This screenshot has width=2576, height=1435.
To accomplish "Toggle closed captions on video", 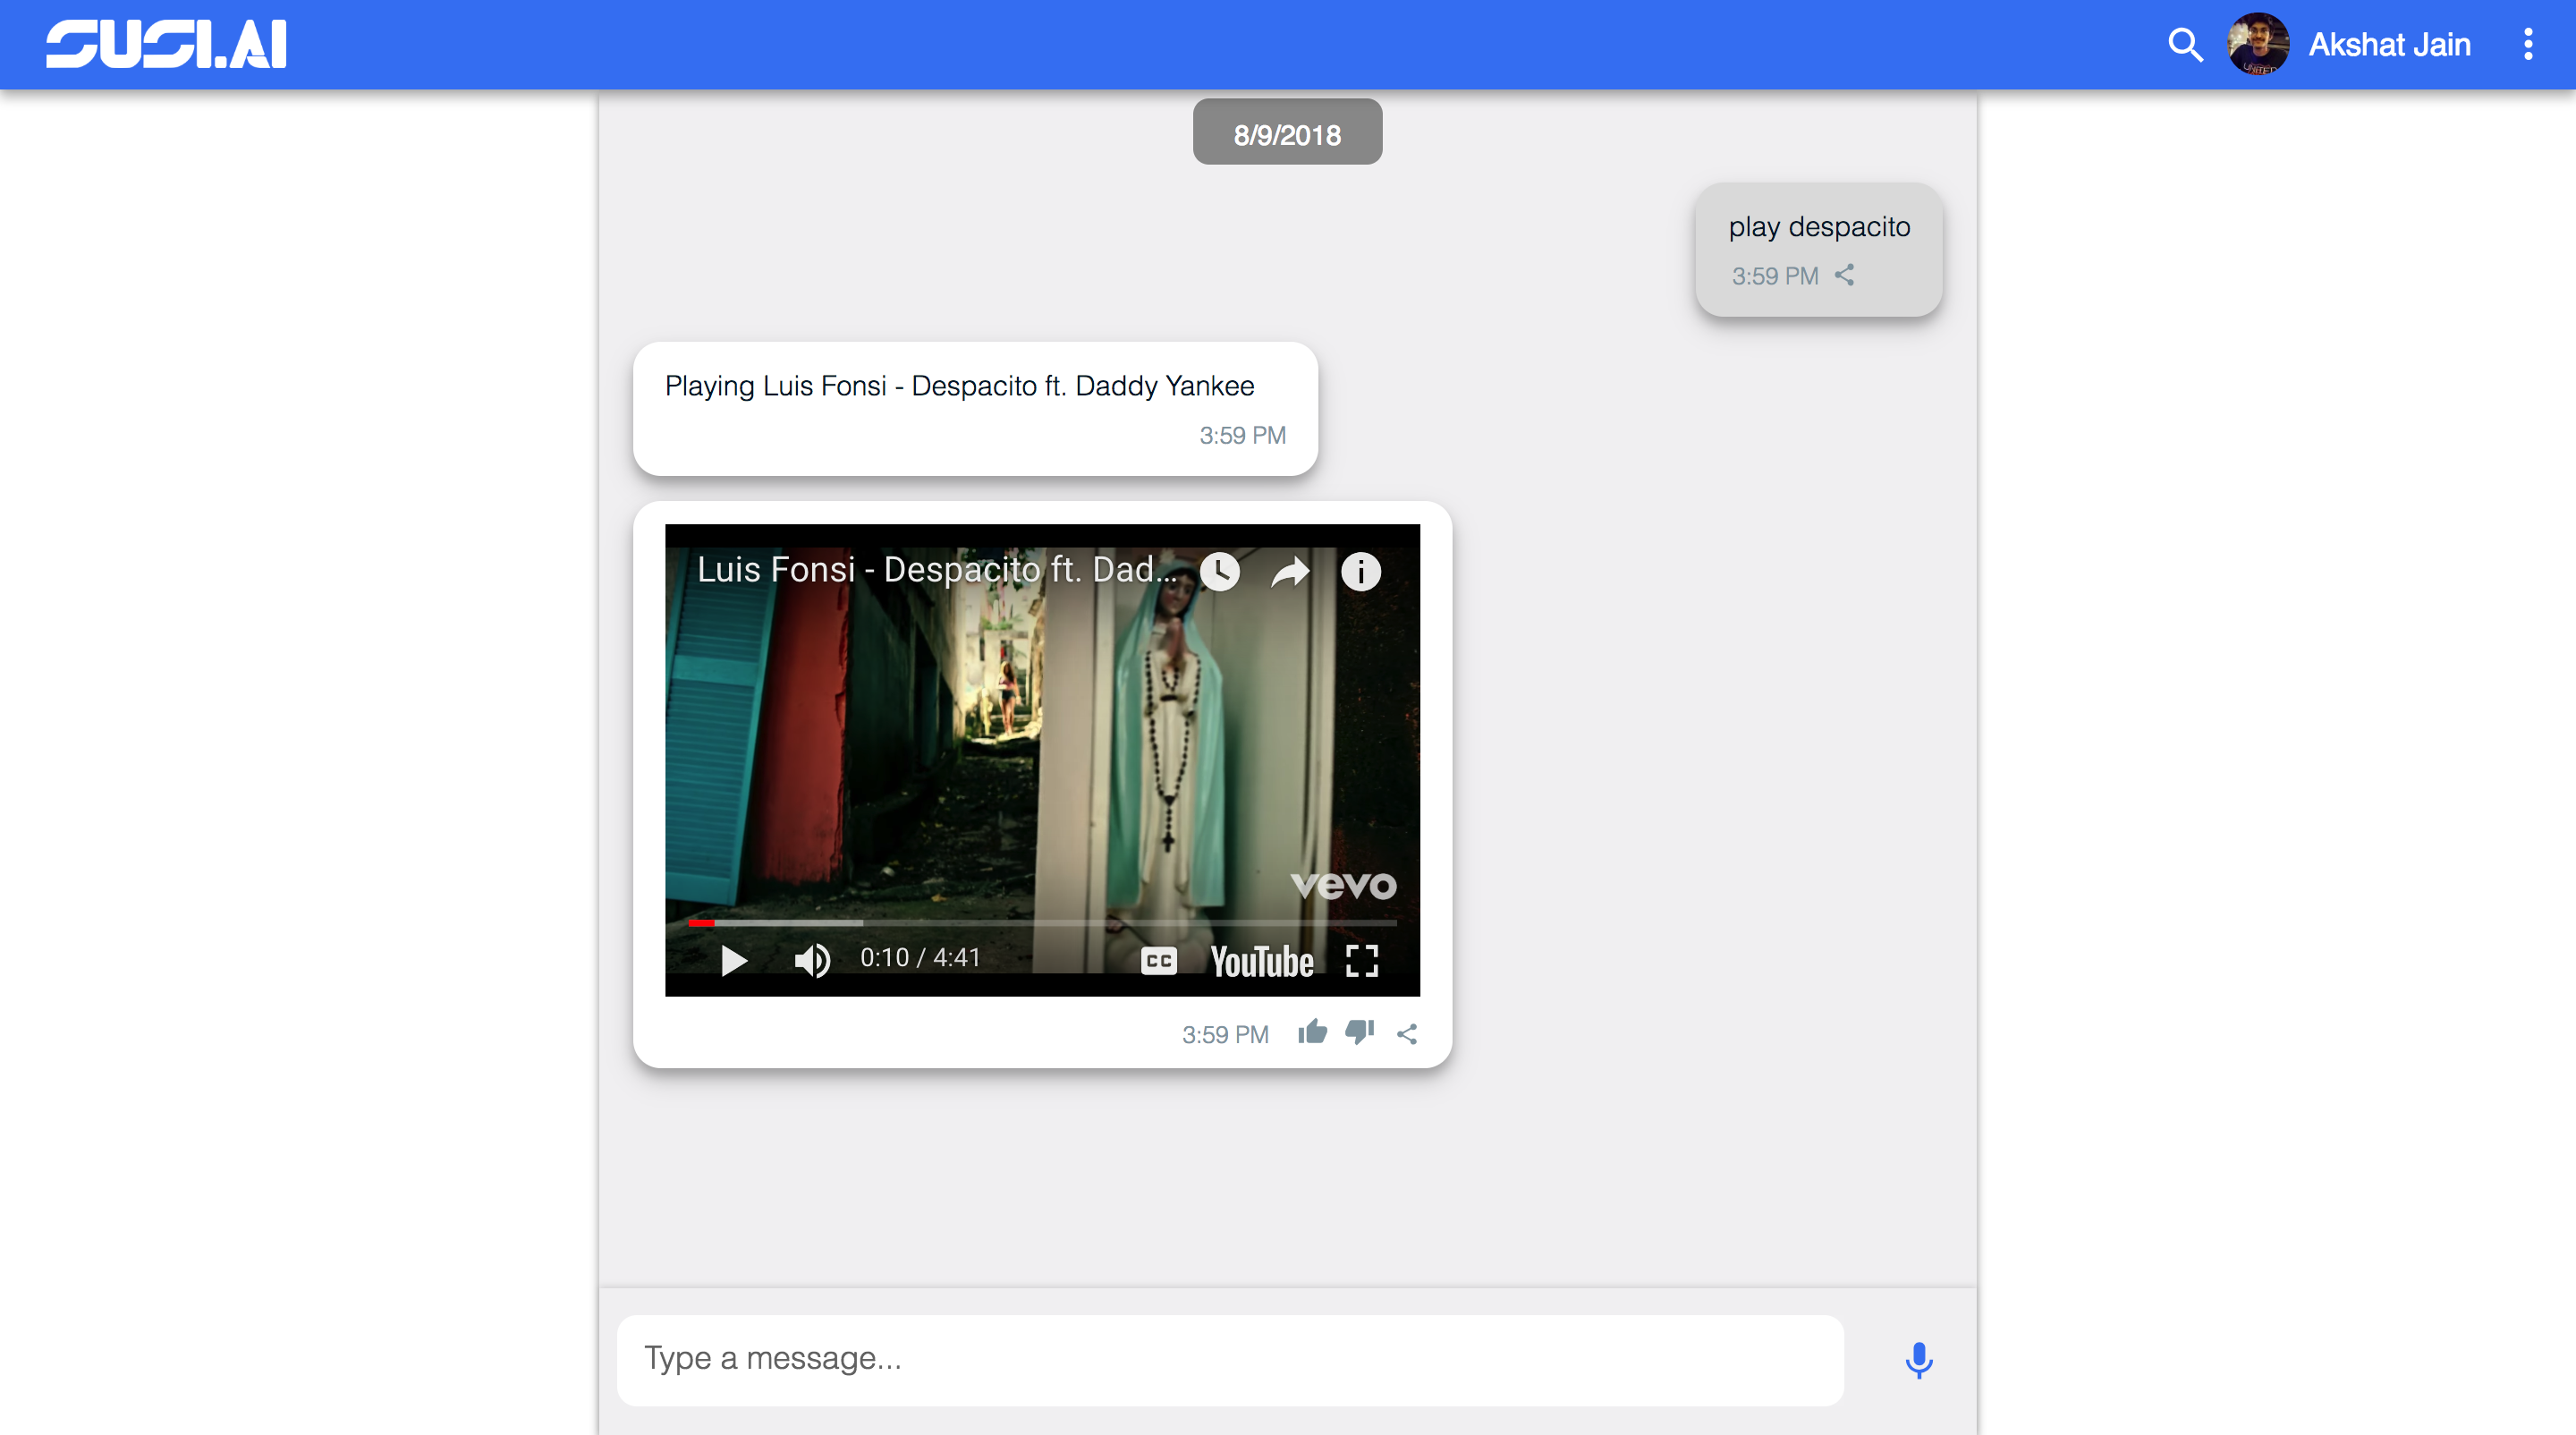I will point(1158,960).
